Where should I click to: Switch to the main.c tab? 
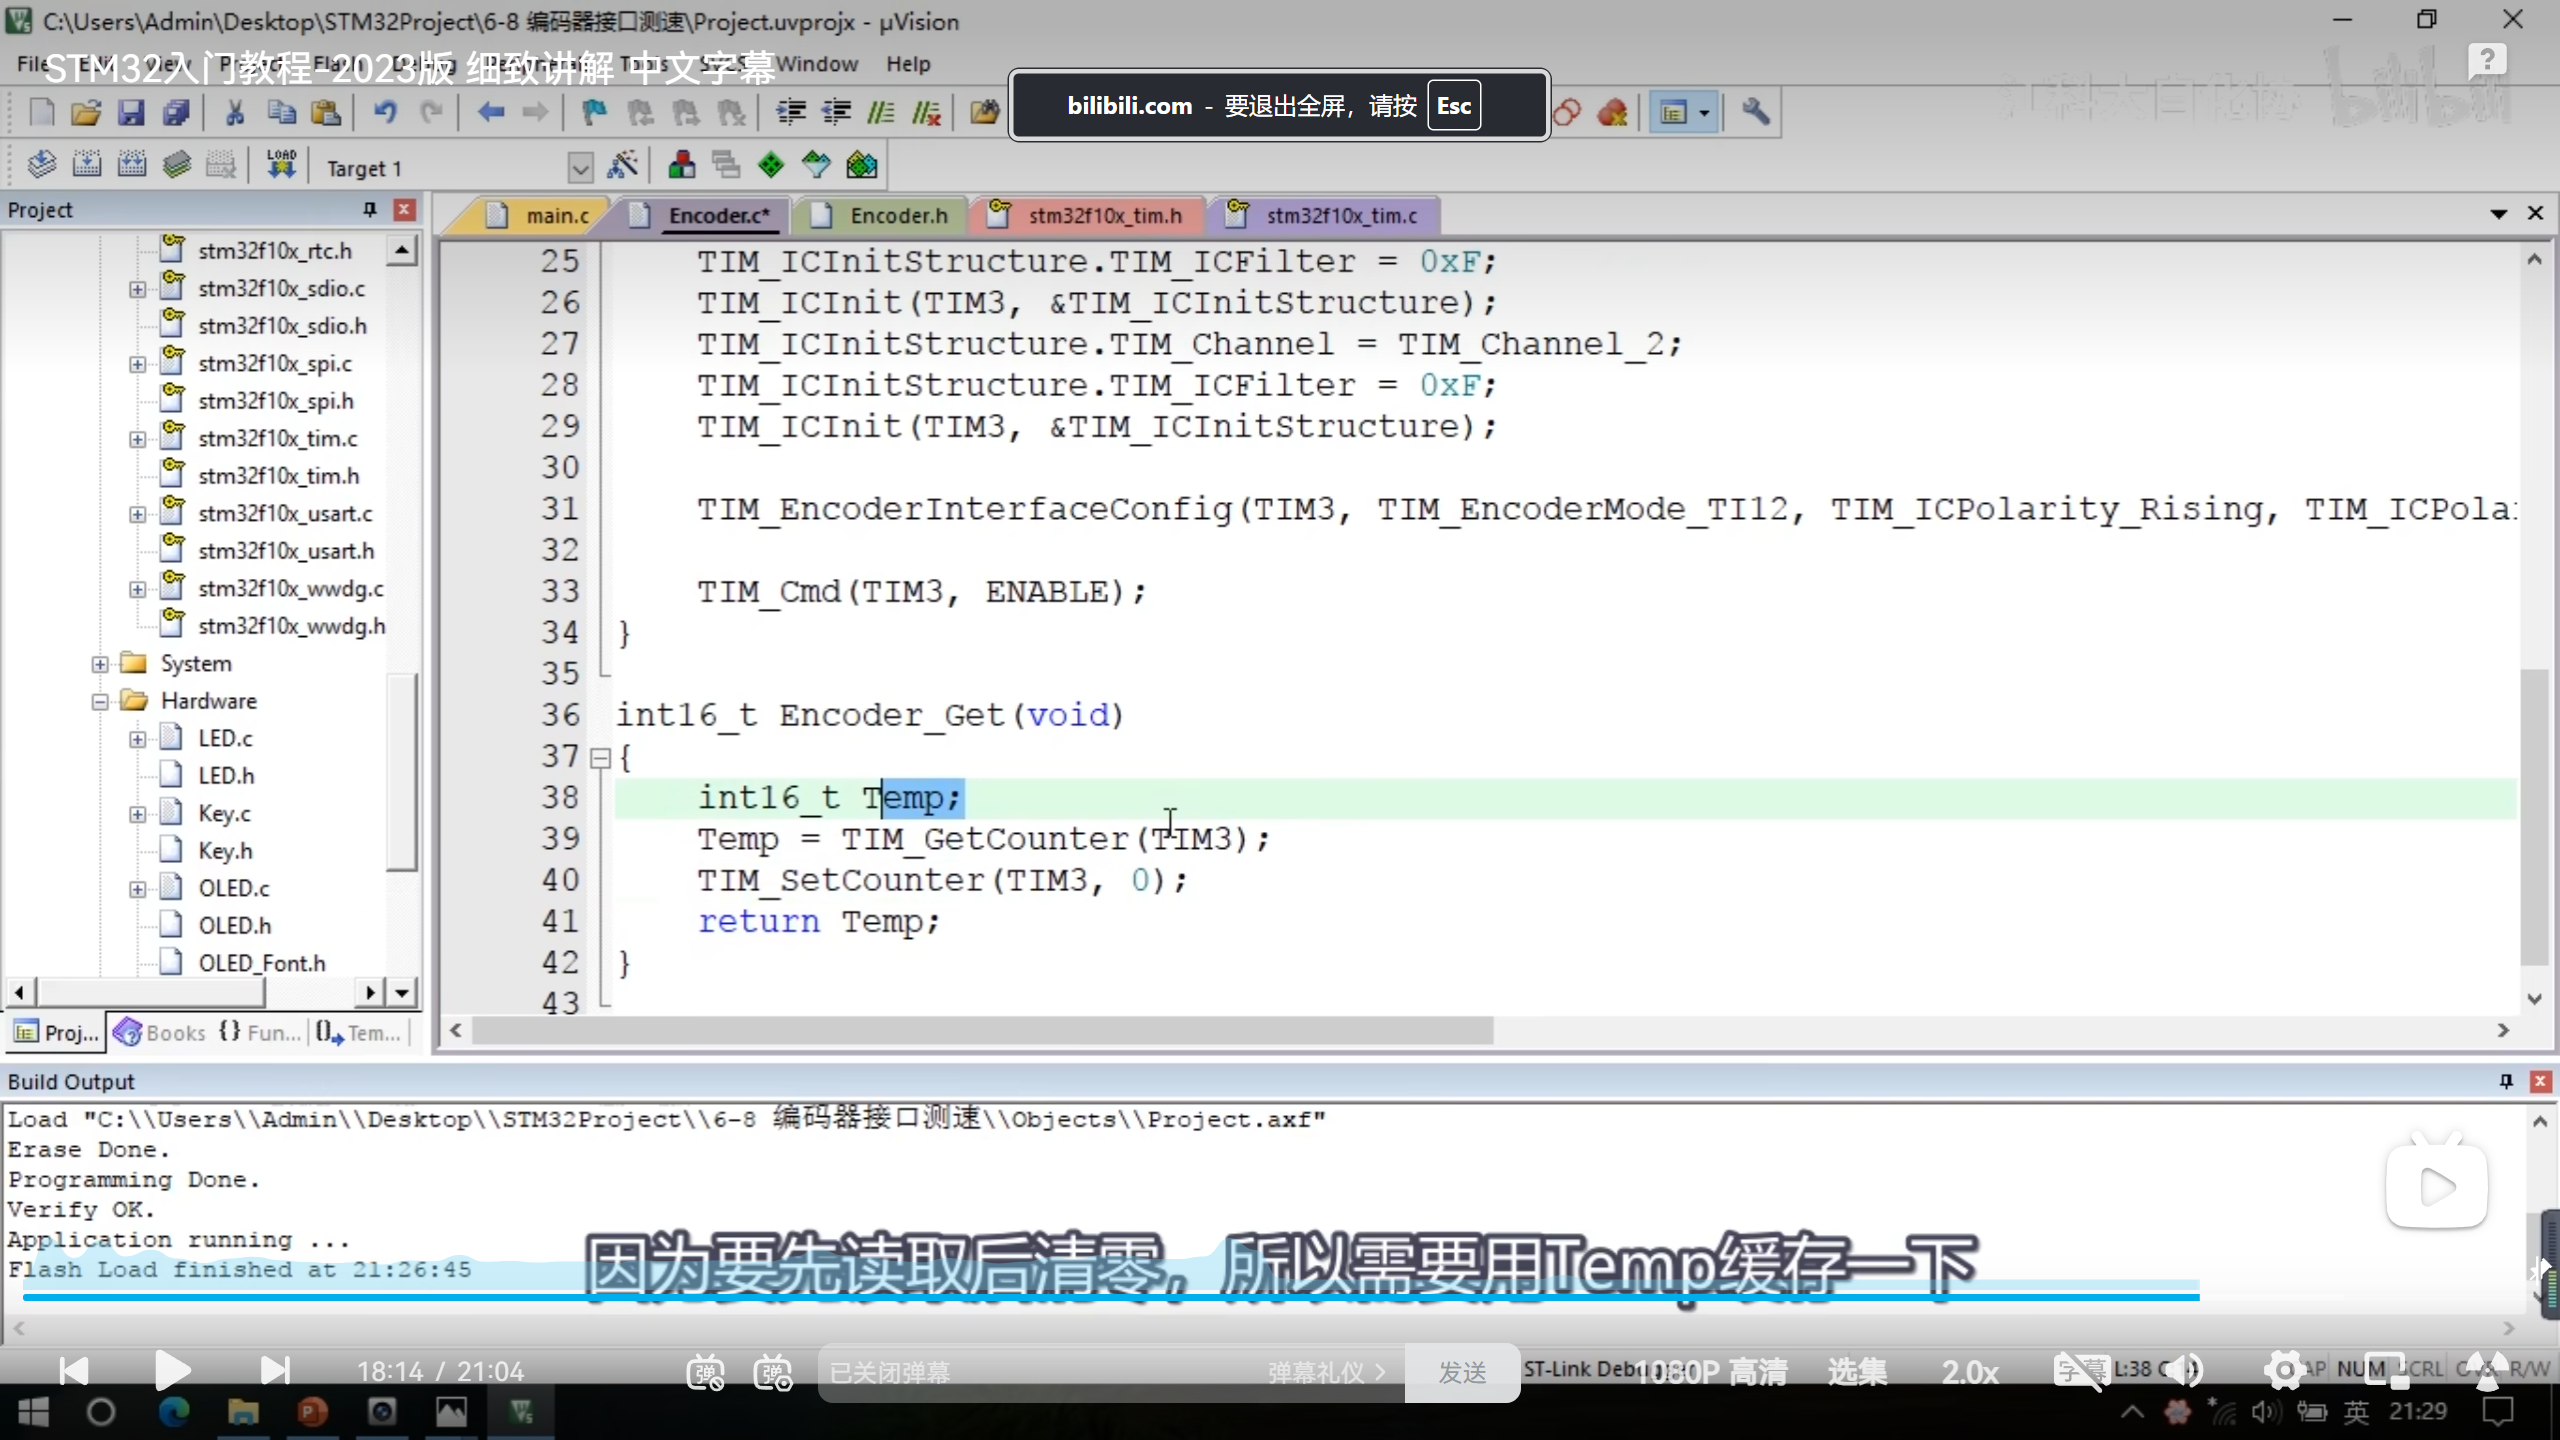[555, 216]
